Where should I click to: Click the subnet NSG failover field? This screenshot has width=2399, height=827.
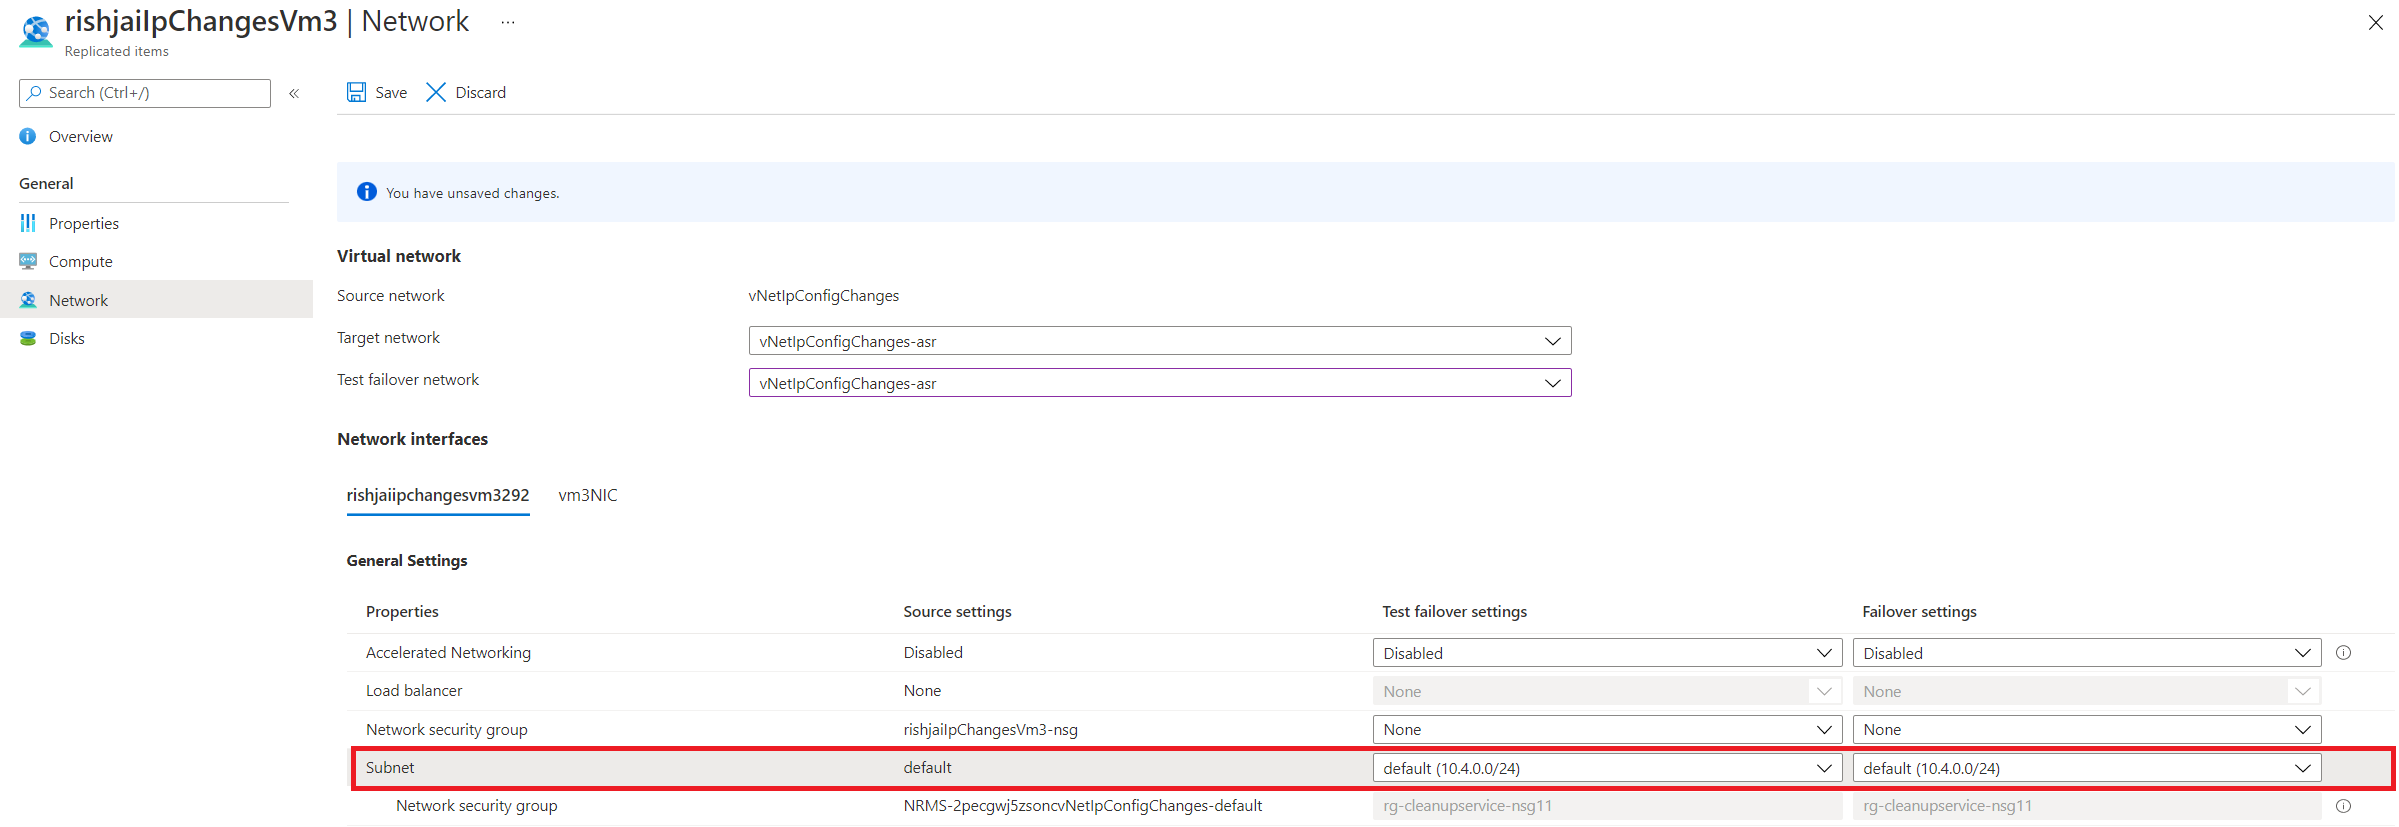[x=2087, y=806]
